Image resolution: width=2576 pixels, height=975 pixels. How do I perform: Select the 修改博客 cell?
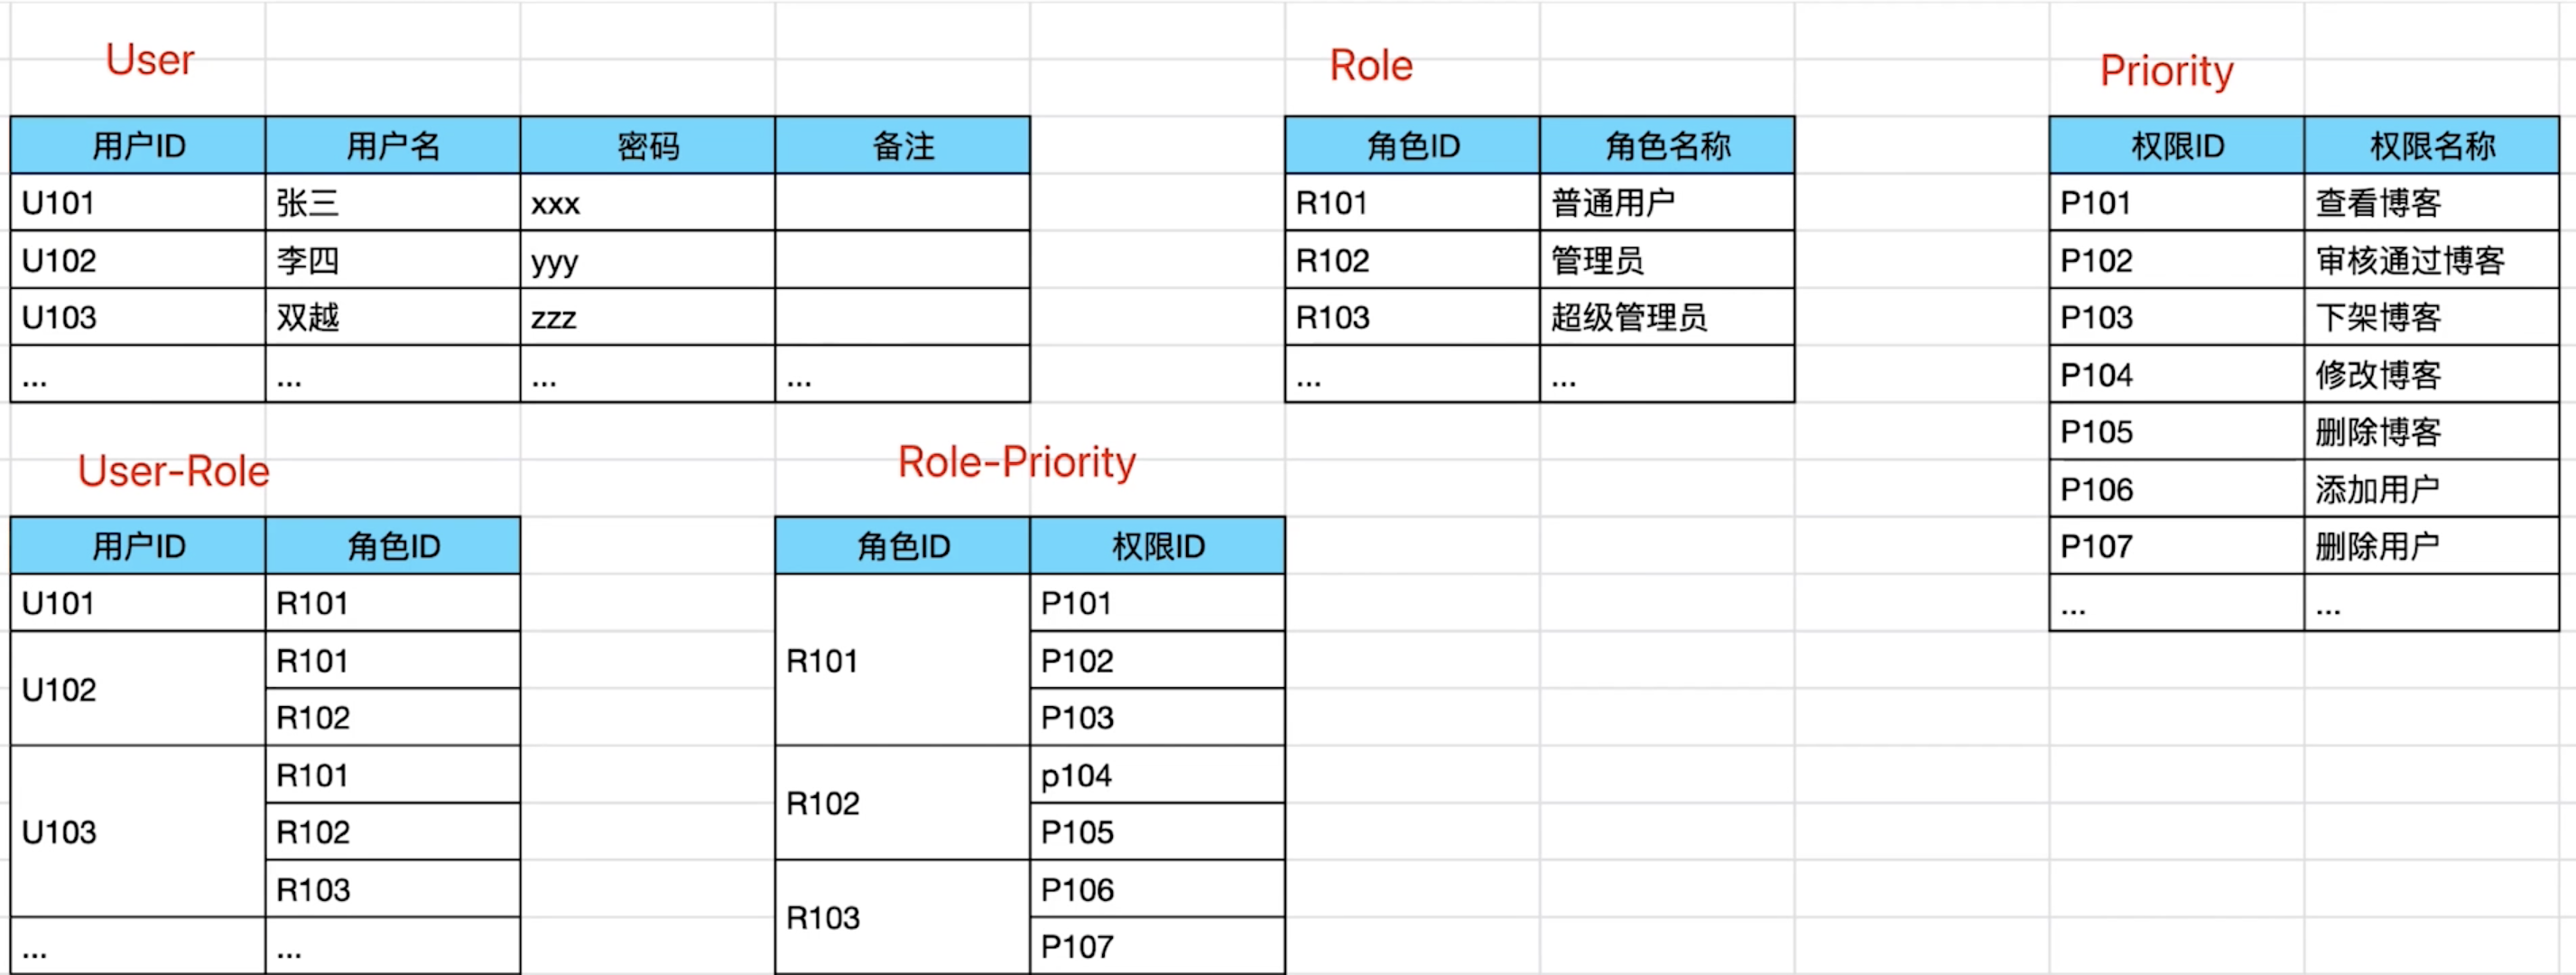coord(2431,375)
